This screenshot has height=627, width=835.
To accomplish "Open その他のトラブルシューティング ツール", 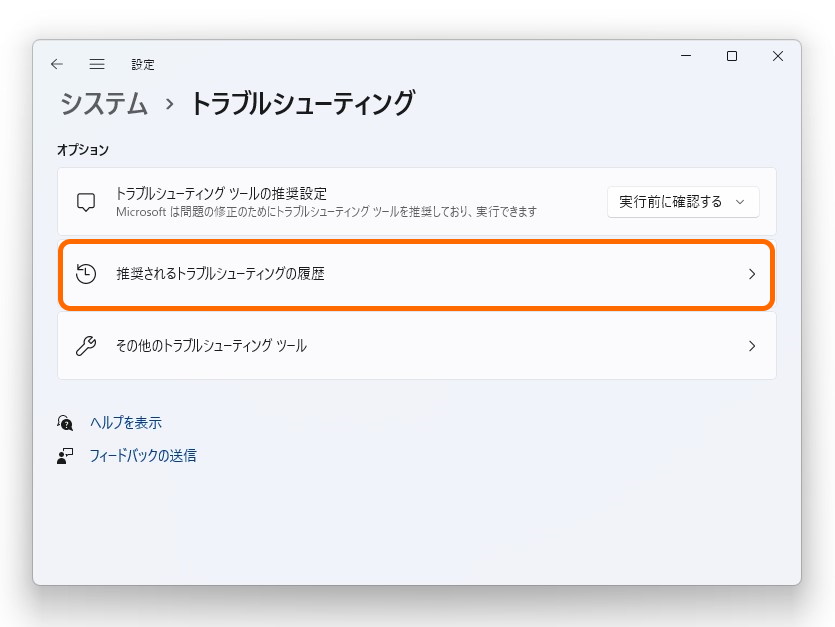I will [x=211, y=346].
